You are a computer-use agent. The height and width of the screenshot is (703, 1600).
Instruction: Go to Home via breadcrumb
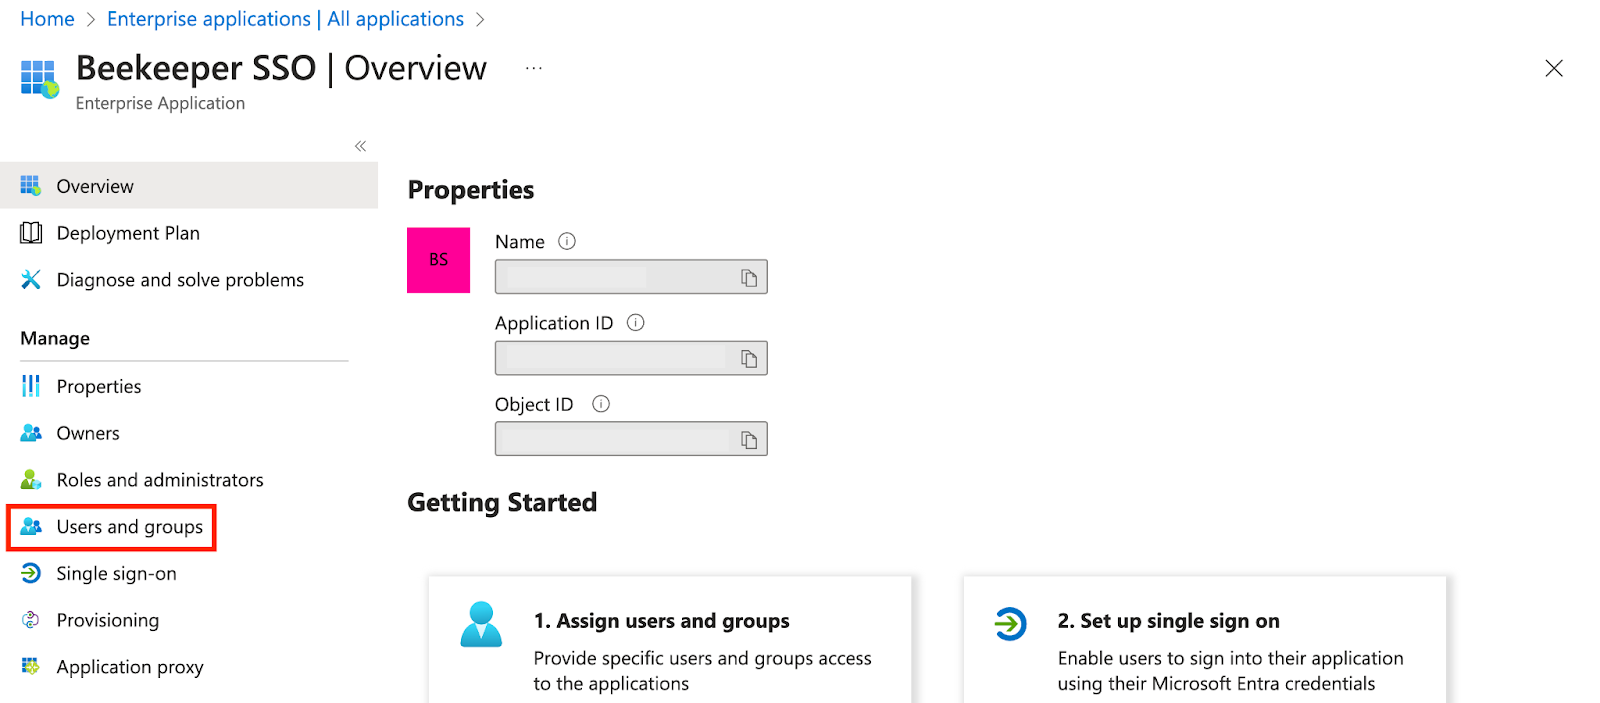click(x=47, y=19)
